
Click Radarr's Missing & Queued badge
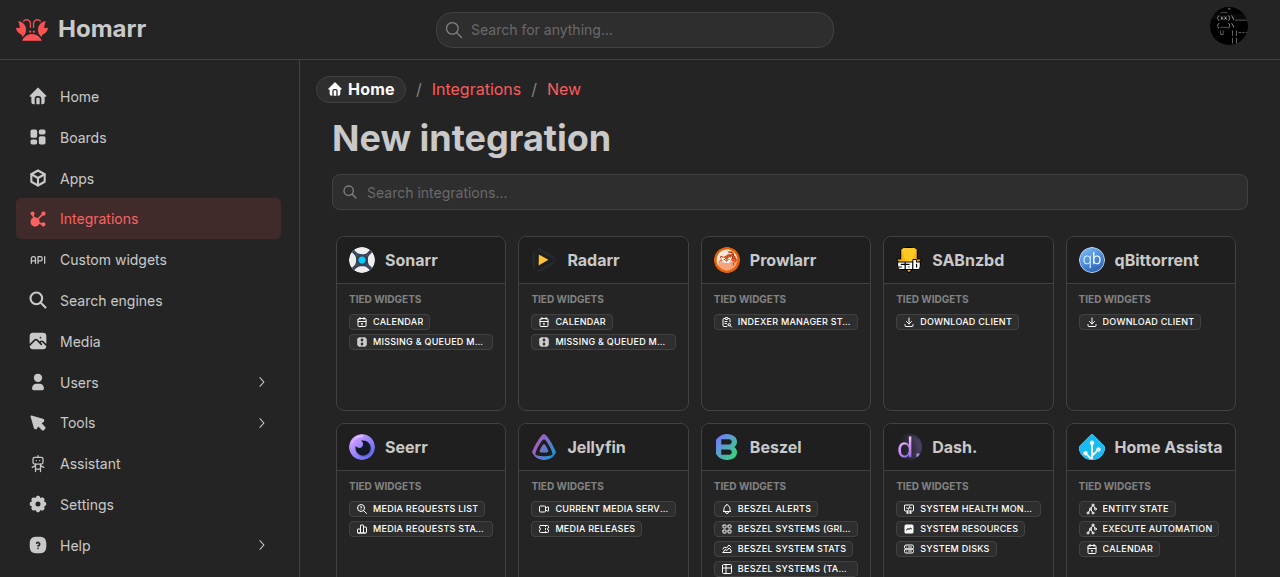click(x=603, y=342)
